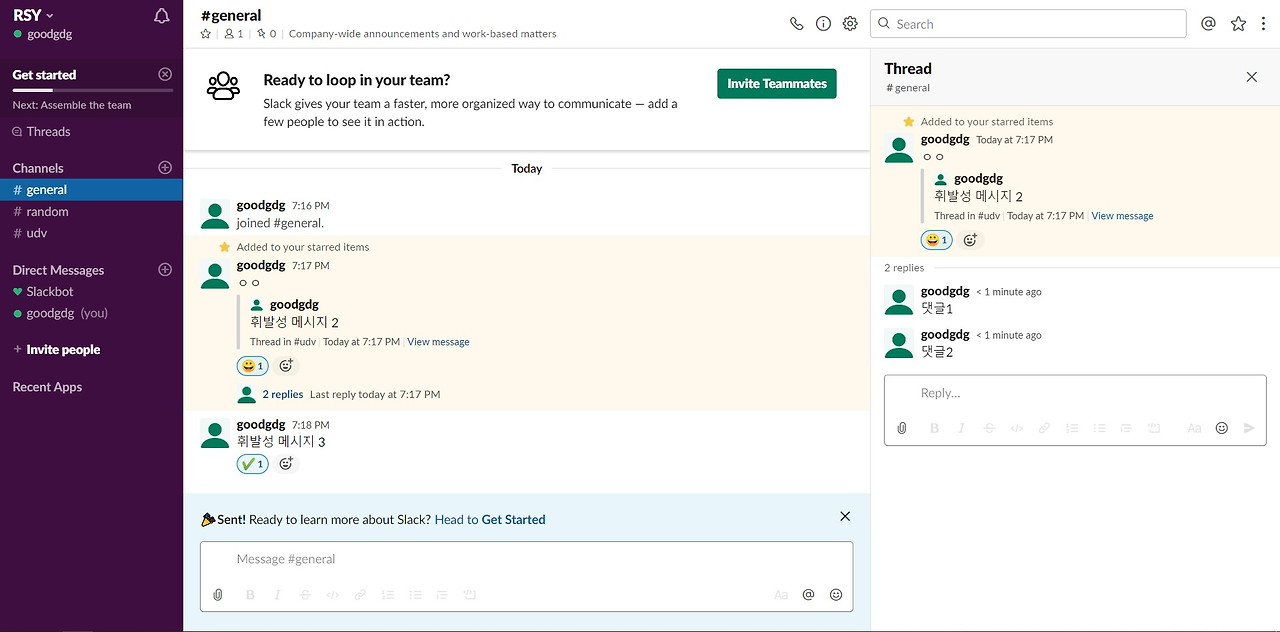
Task: Toggle the smiley reaction in the thread panel
Action: (936, 240)
